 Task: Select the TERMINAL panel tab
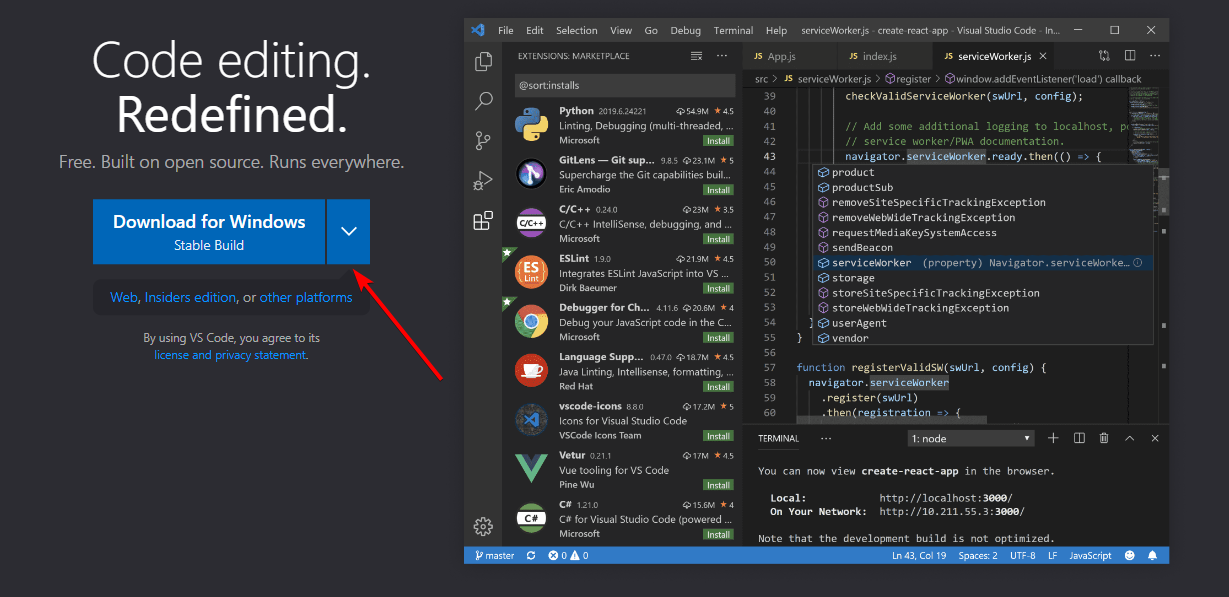778,438
